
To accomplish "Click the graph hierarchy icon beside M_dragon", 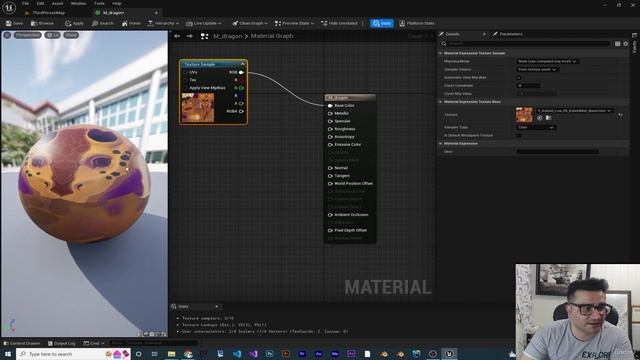I will [x=204, y=36].
